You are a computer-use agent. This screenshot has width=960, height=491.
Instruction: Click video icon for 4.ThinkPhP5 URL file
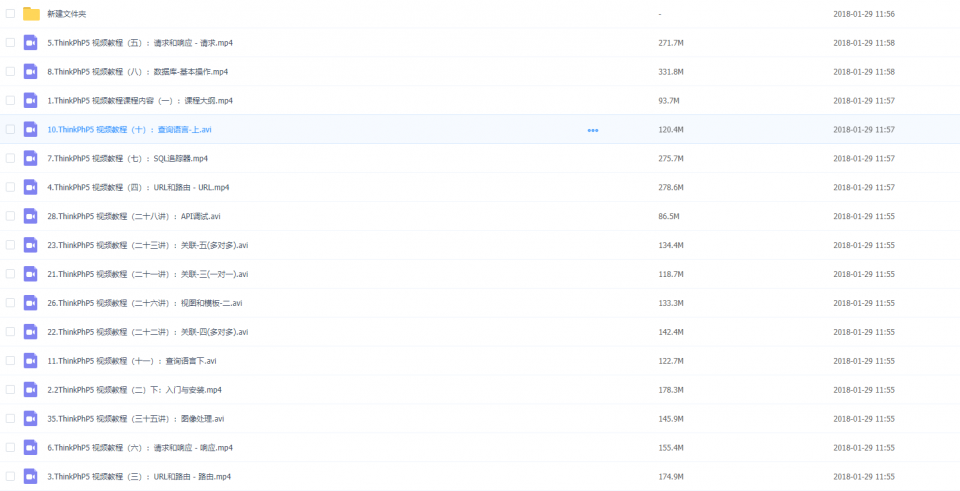[31, 187]
